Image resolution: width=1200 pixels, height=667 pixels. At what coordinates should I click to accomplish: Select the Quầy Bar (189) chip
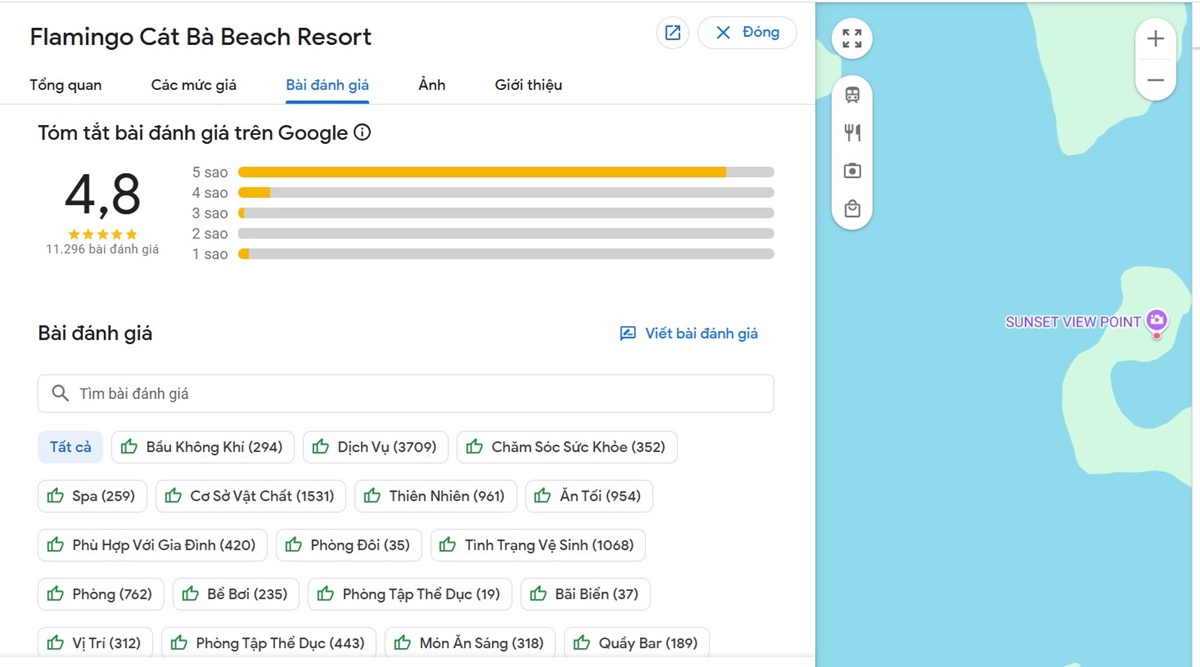637,643
